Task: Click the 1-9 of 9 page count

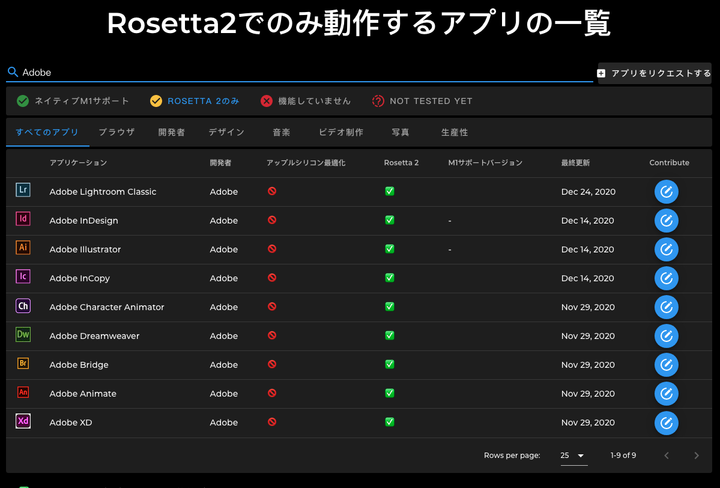Action: pyautogui.click(x=623, y=455)
